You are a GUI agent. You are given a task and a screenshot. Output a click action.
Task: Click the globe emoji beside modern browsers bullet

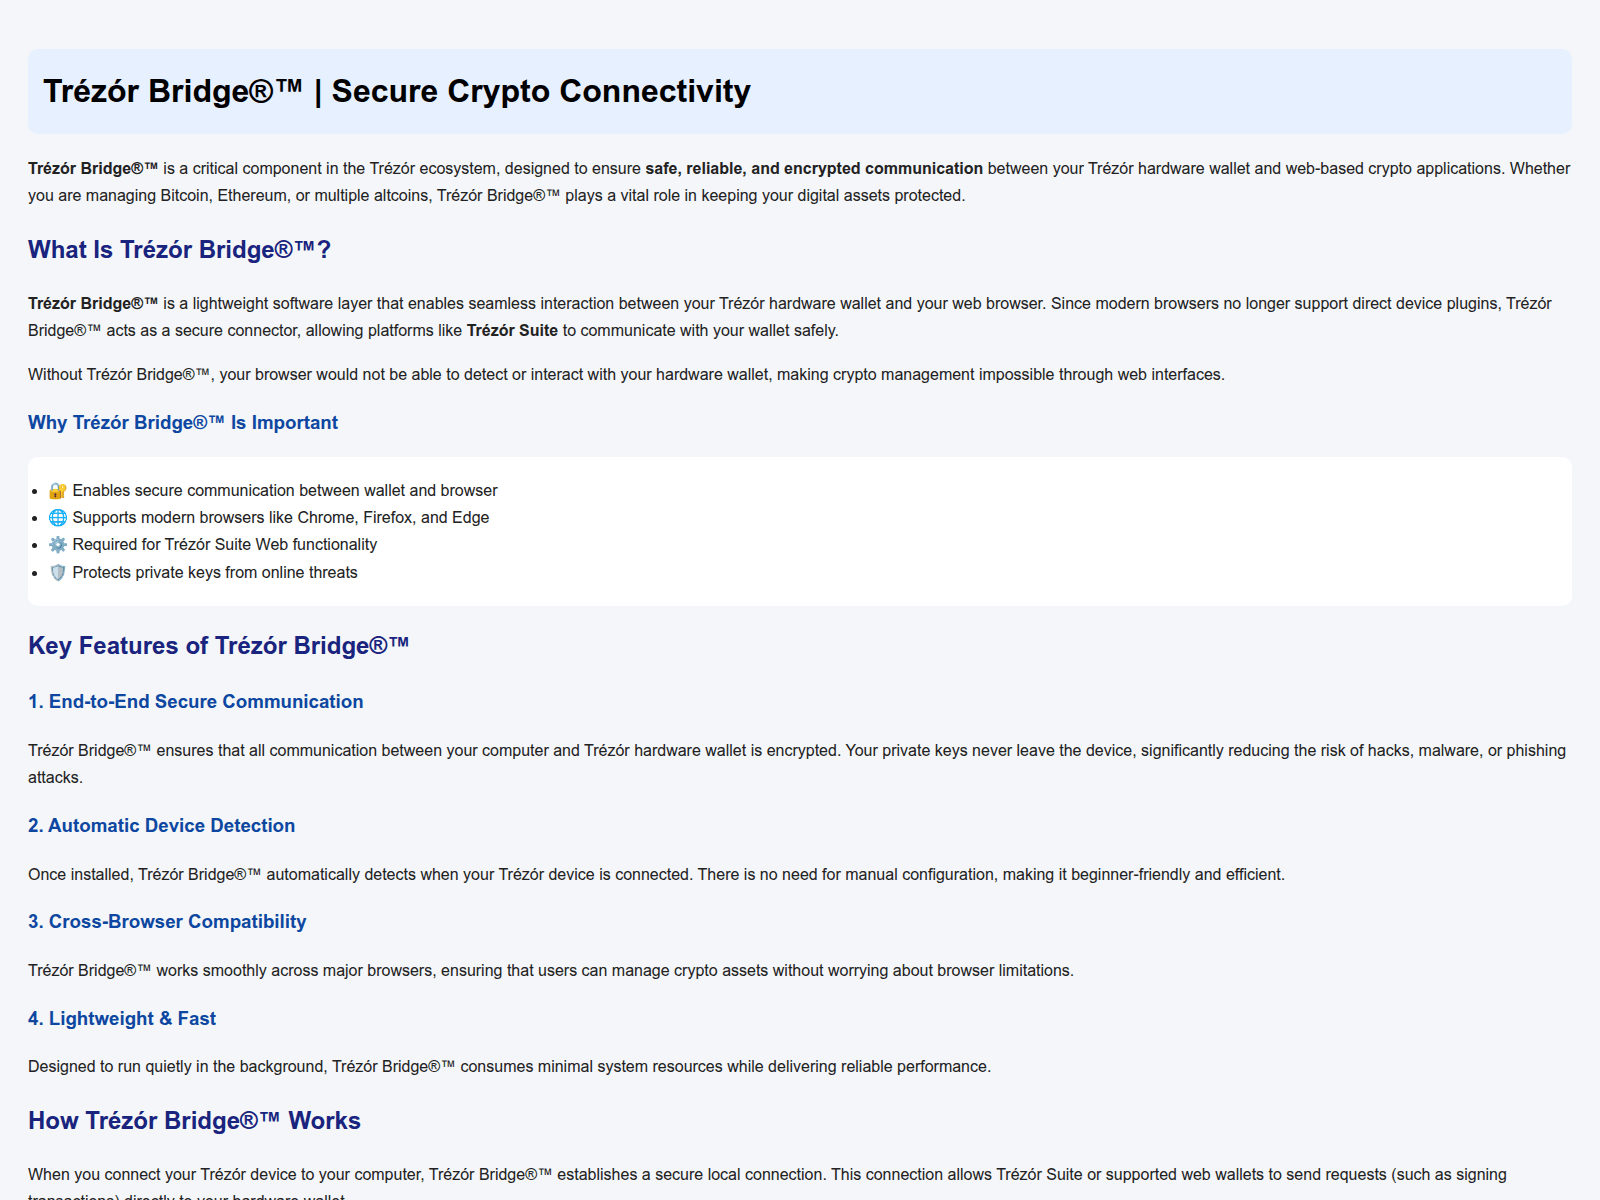click(x=58, y=518)
